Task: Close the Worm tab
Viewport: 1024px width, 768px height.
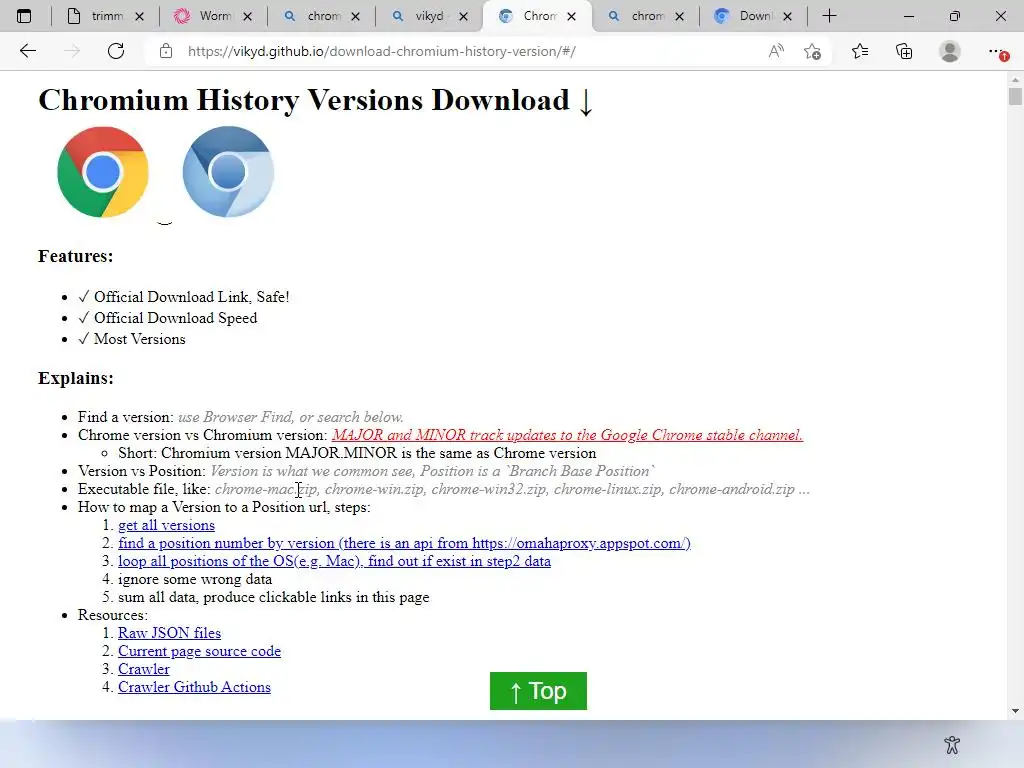Action: pyautogui.click(x=248, y=16)
